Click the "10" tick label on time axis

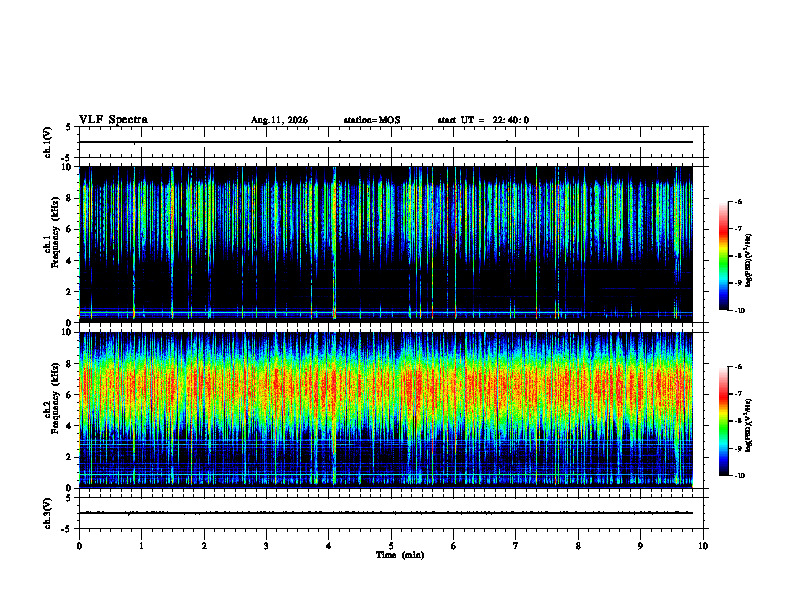pos(703,546)
